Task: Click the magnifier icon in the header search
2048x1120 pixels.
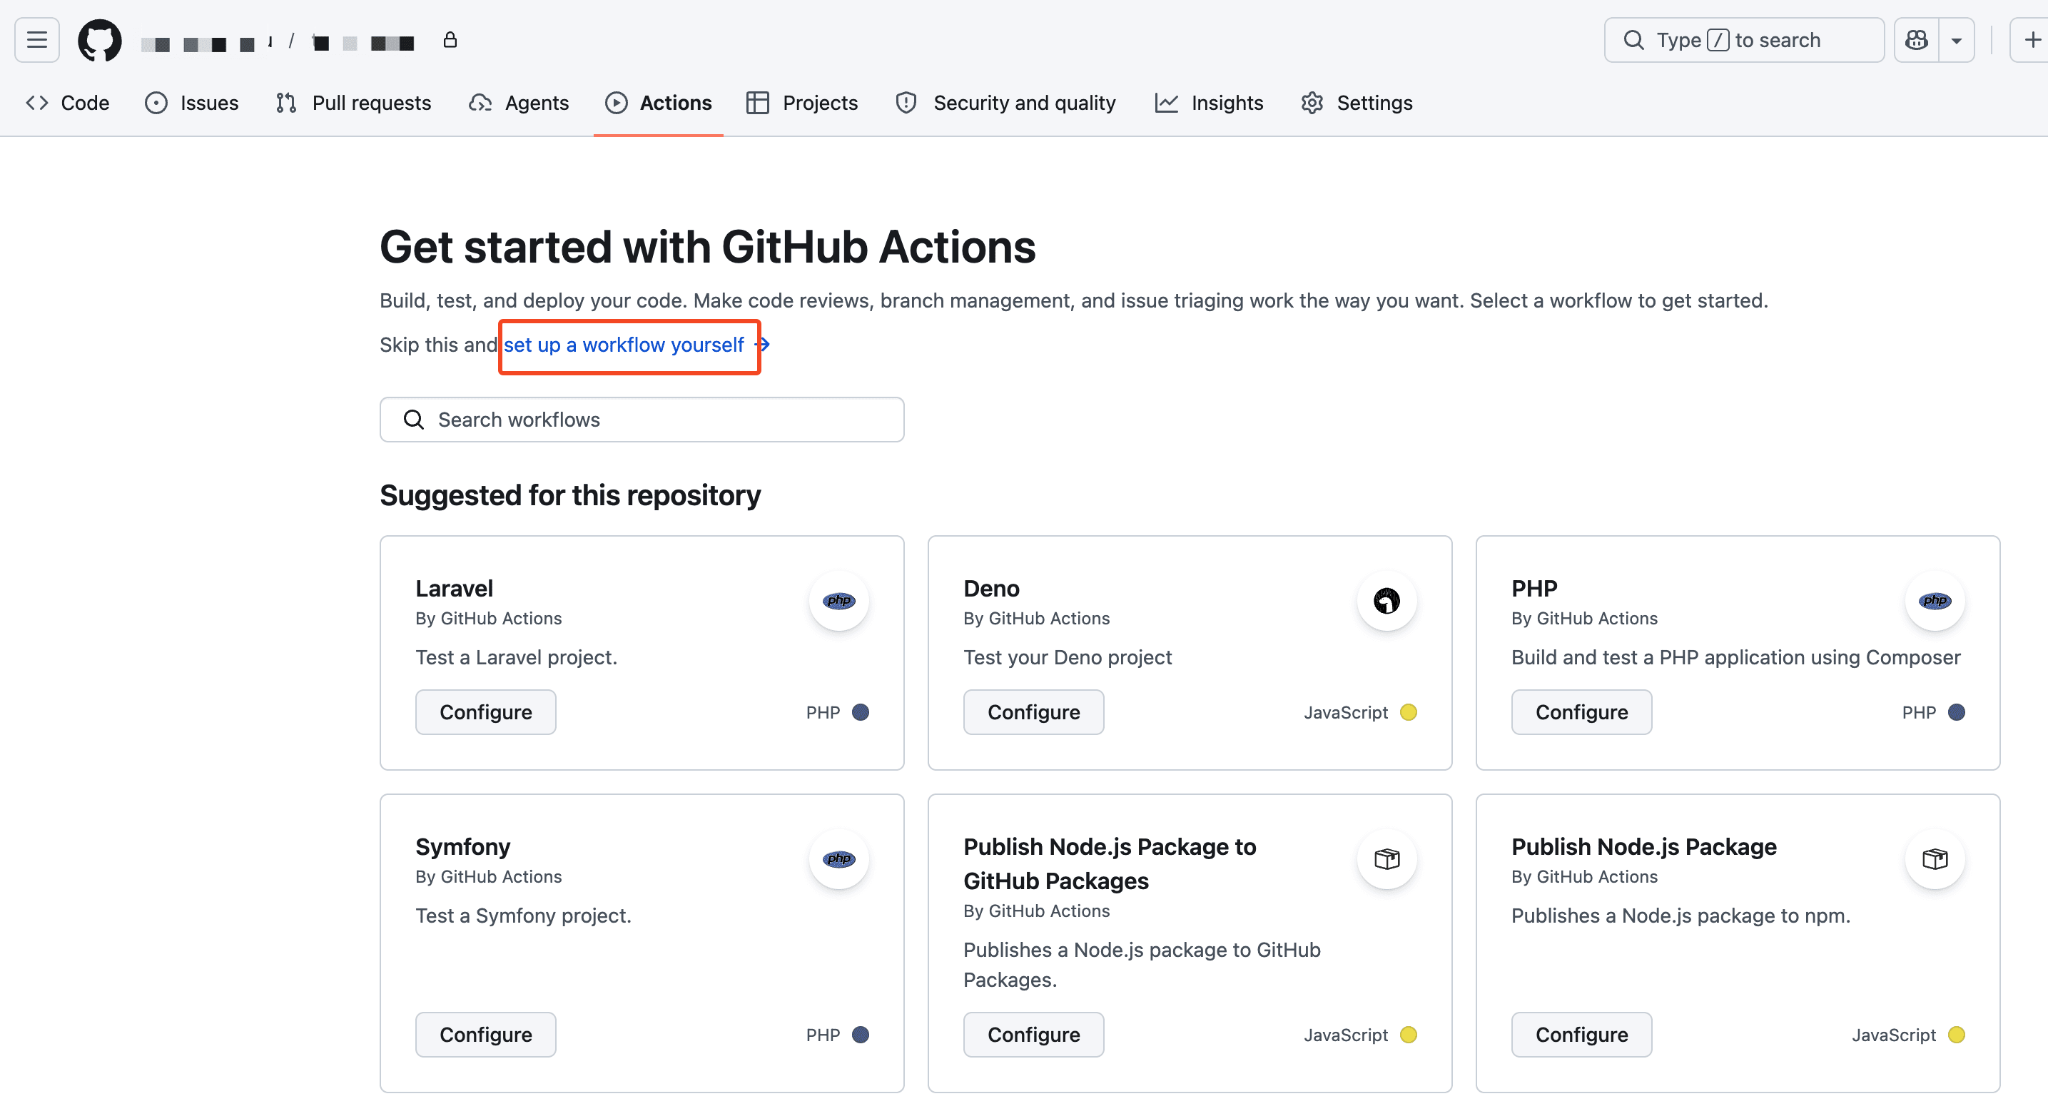Action: coord(1633,39)
